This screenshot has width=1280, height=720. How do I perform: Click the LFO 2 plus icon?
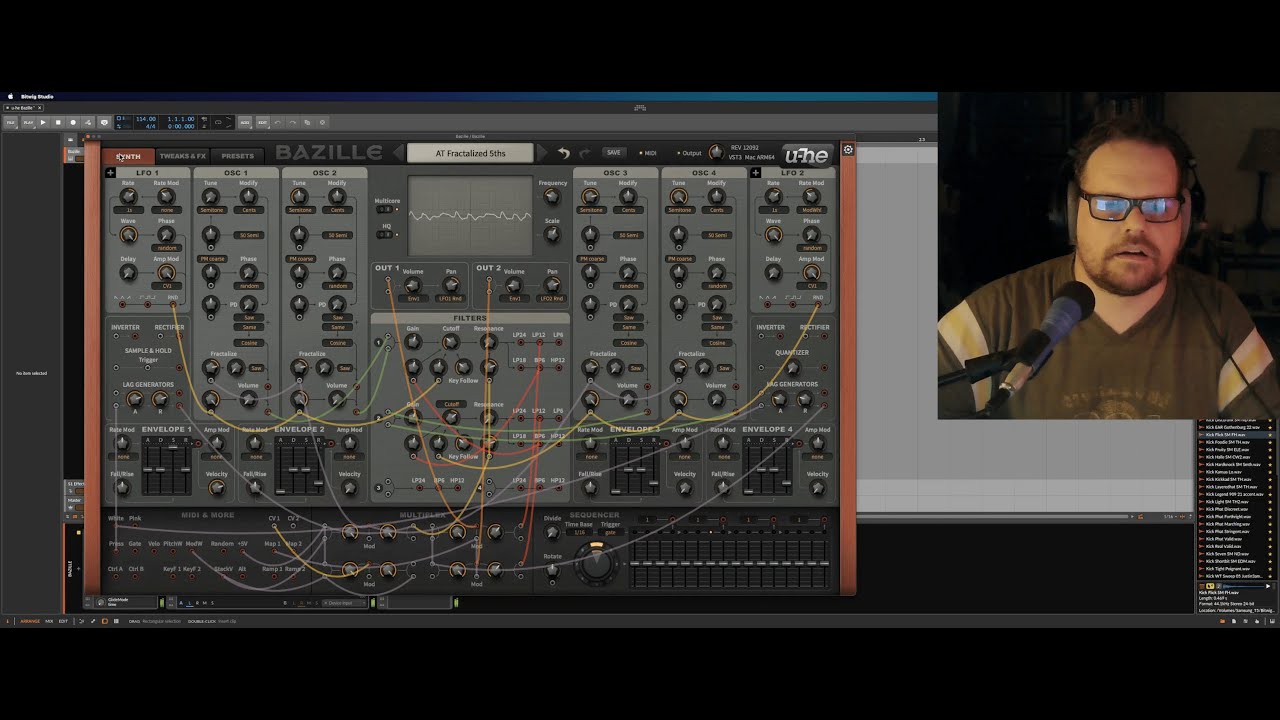pyautogui.click(x=755, y=173)
